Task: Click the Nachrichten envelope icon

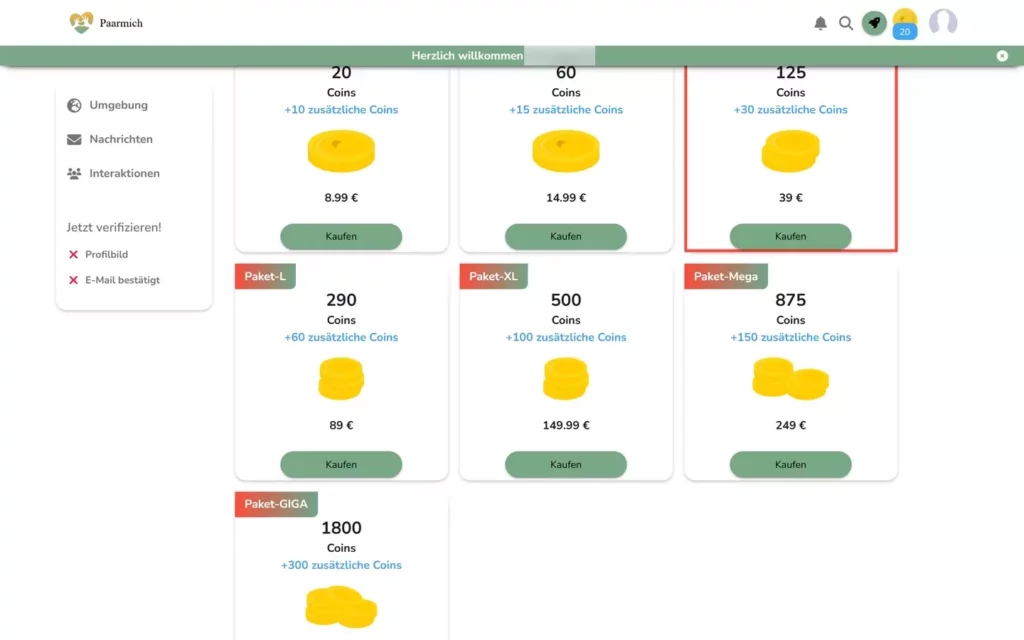Action: (74, 139)
